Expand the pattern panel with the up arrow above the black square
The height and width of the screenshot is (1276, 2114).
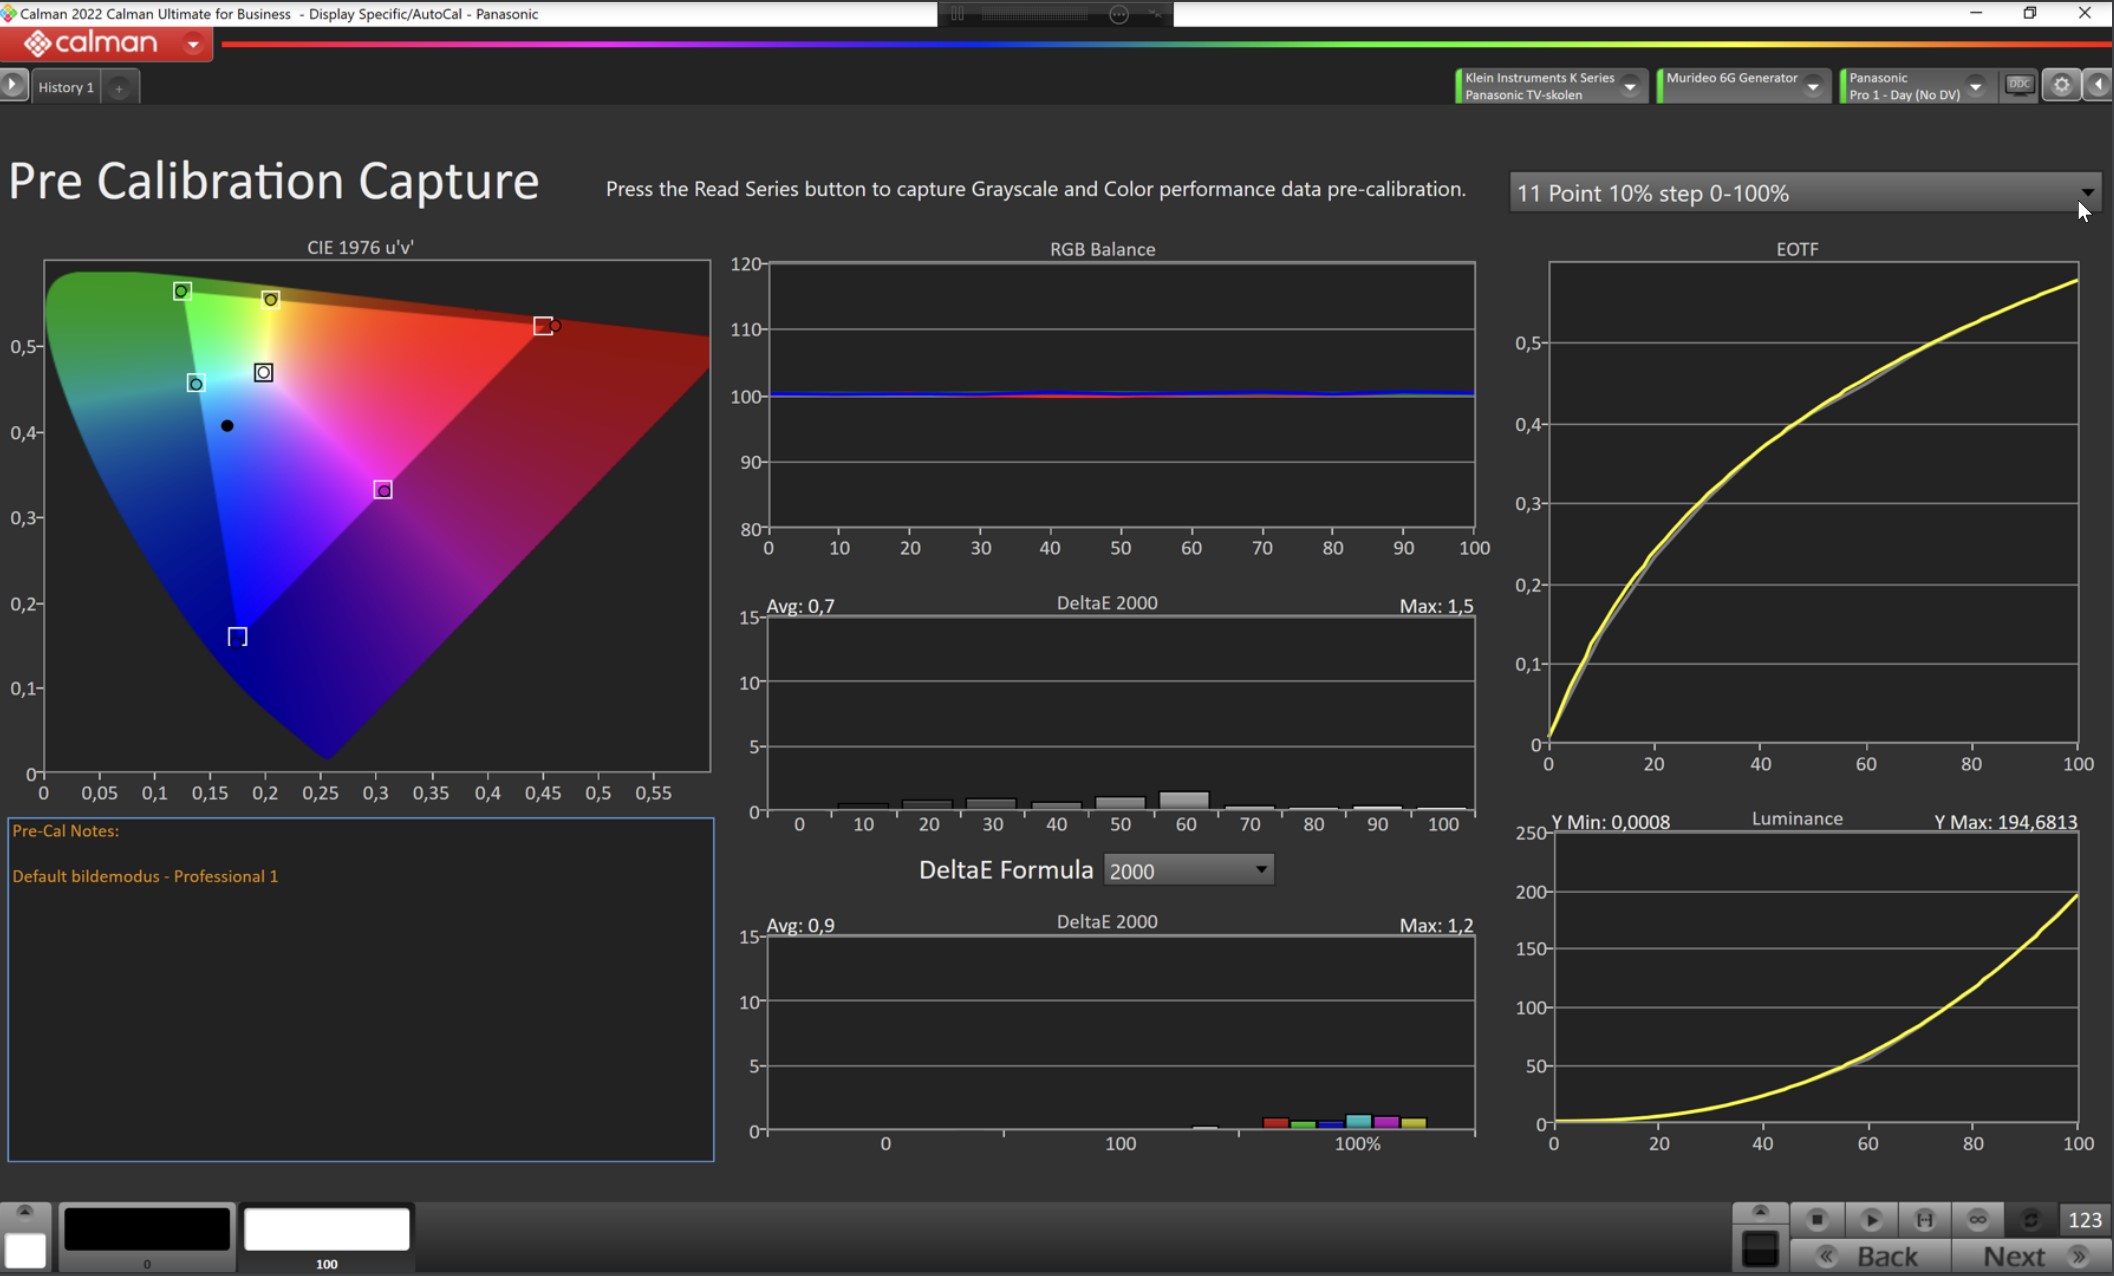tap(1760, 1211)
